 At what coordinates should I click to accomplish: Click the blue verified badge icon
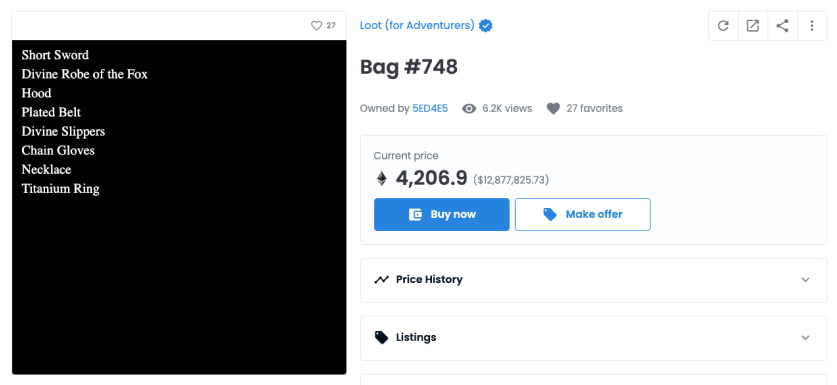click(485, 25)
